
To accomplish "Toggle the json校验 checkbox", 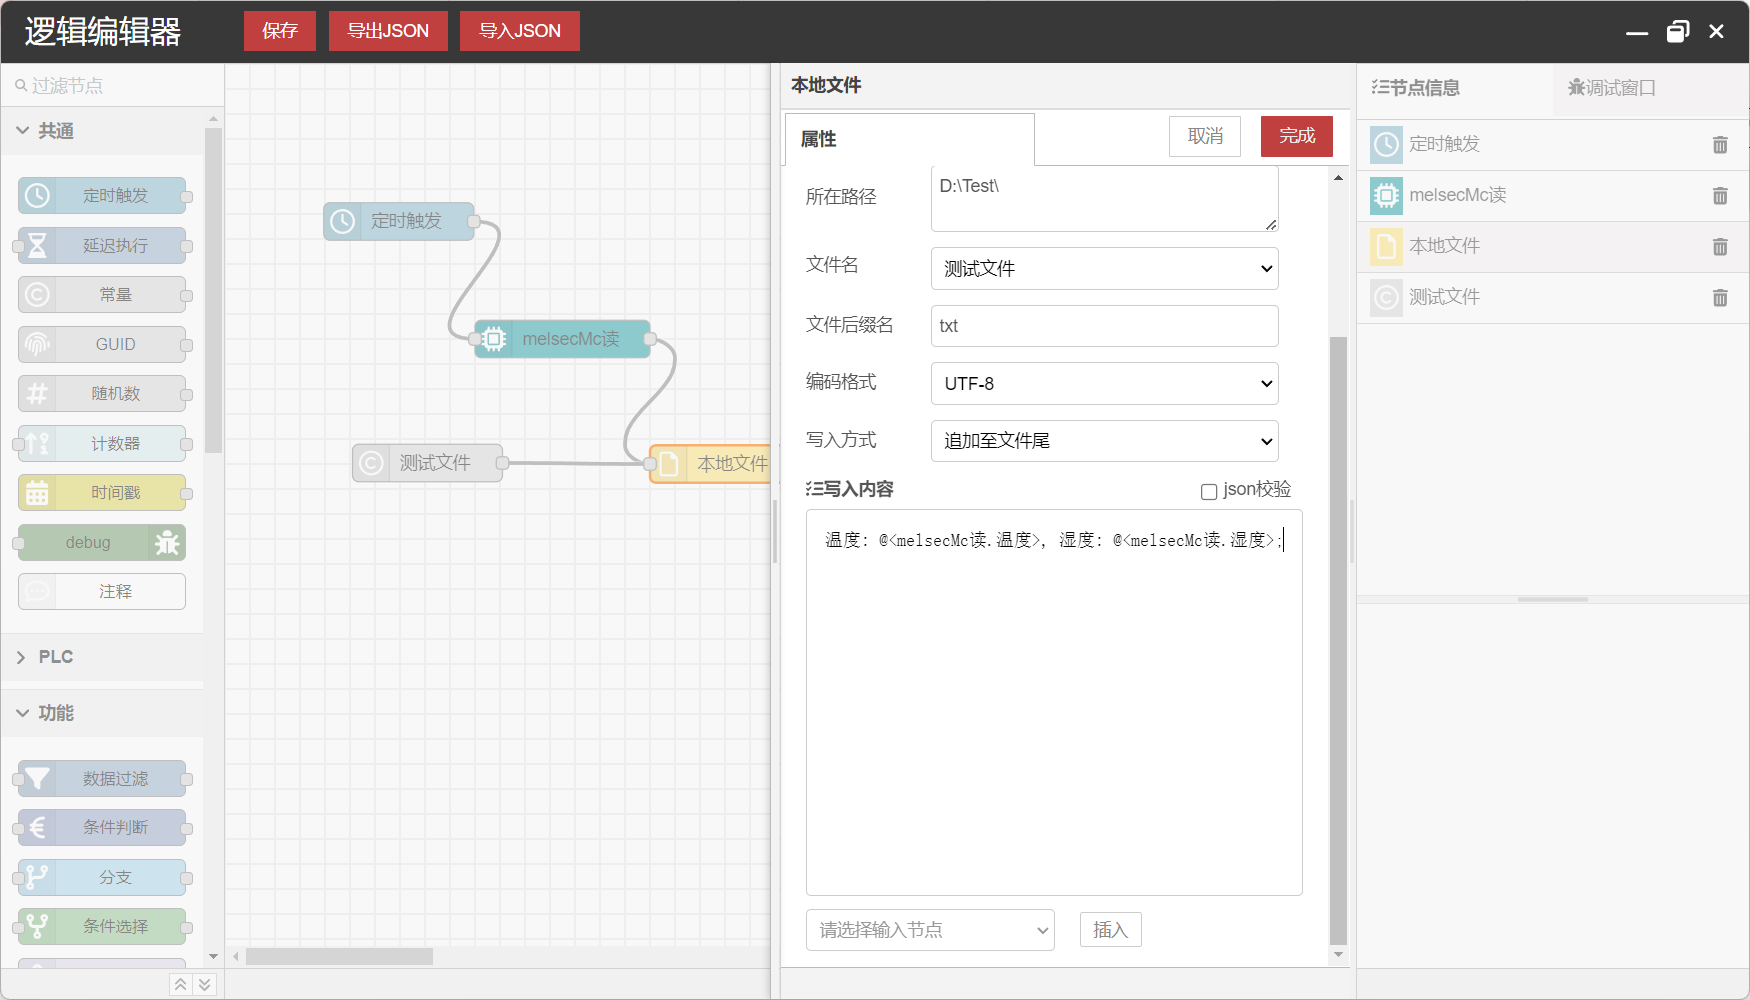I will (1209, 491).
